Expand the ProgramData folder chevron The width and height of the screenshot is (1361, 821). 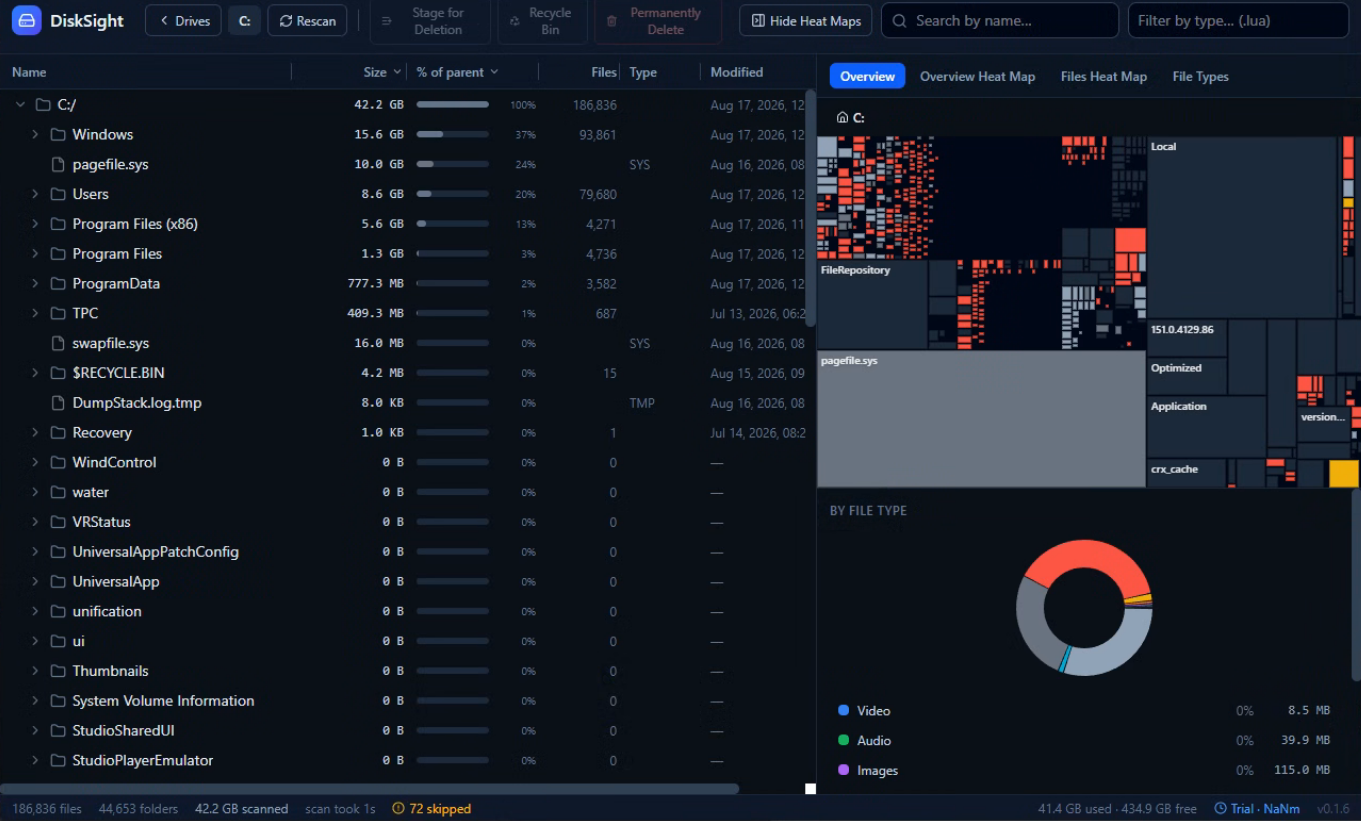click(35, 283)
